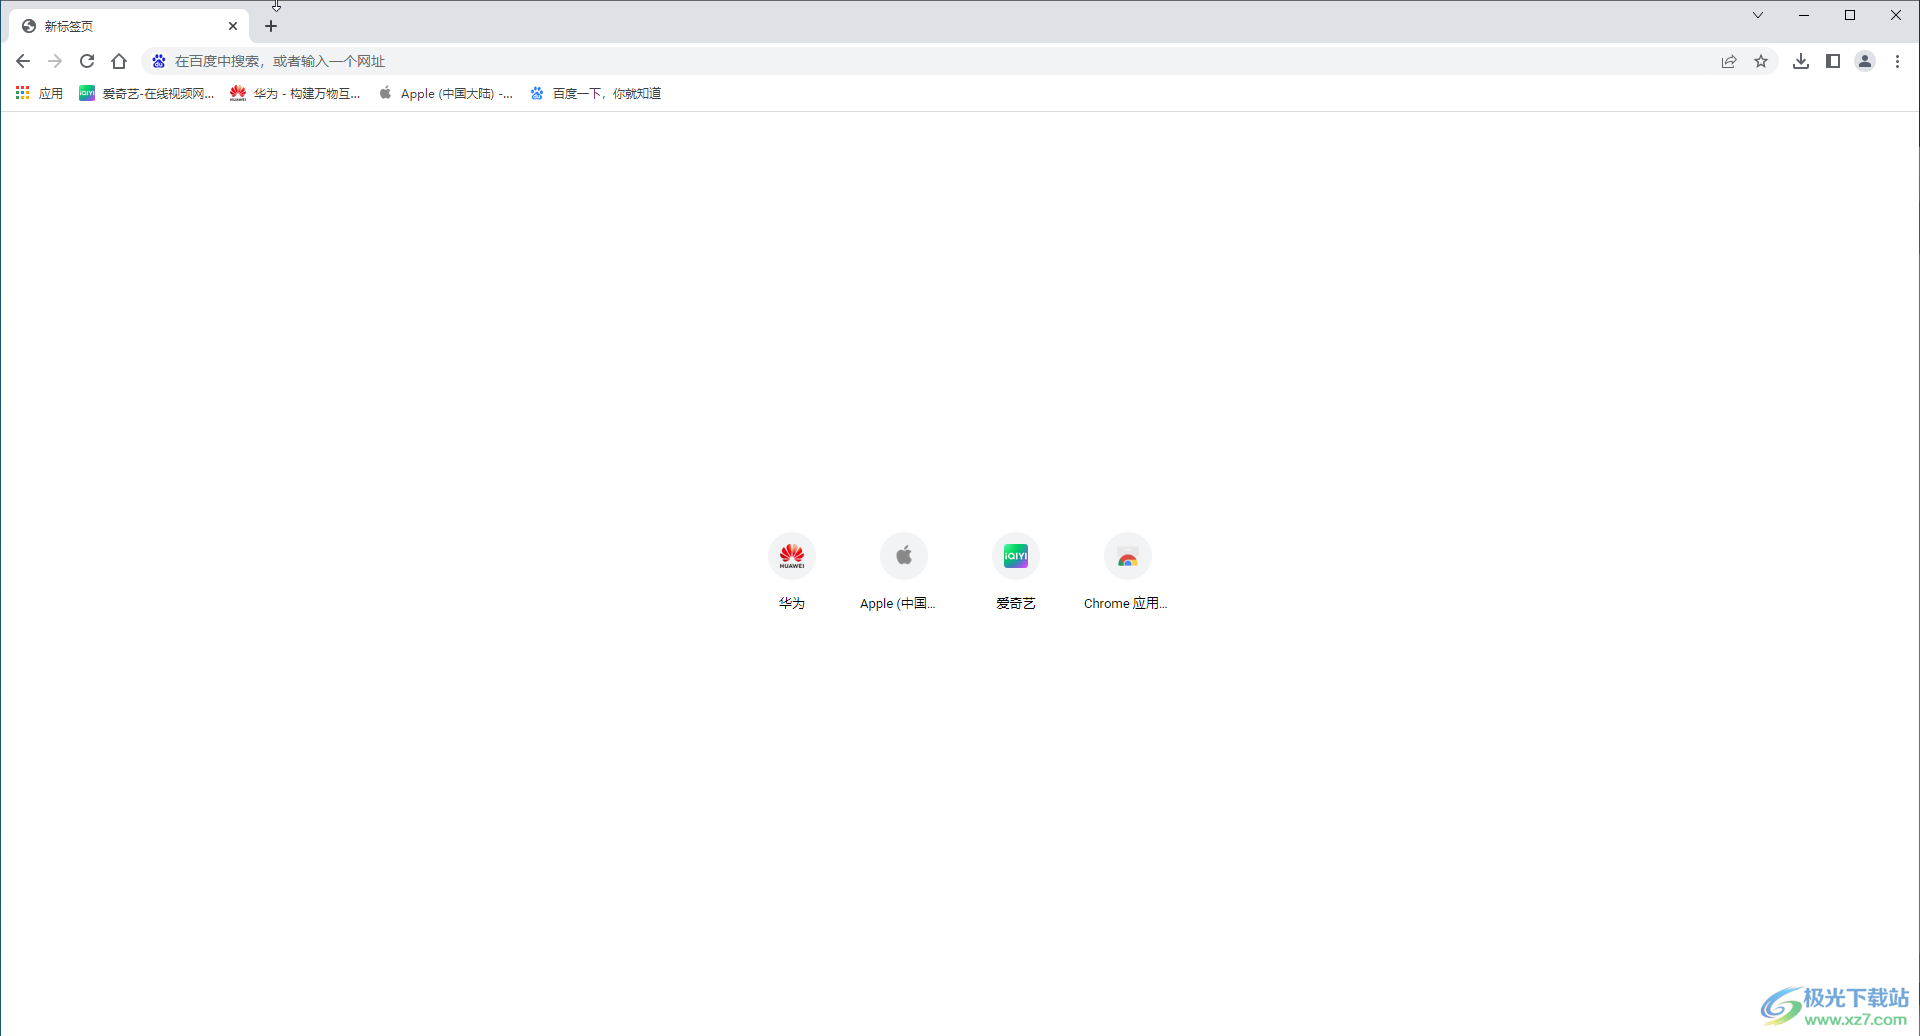Open the 华为 shortcut tile
Screen dimensions: 1920x1036
(792, 572)
